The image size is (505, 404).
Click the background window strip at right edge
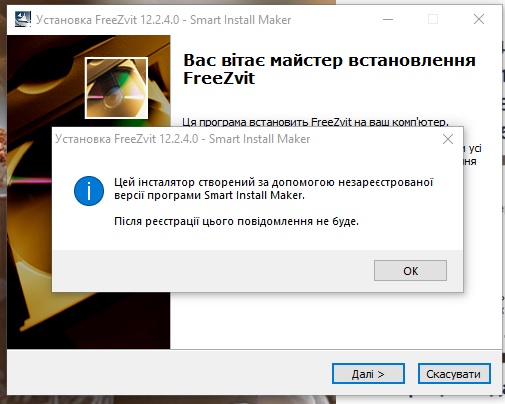pos(503,200)
